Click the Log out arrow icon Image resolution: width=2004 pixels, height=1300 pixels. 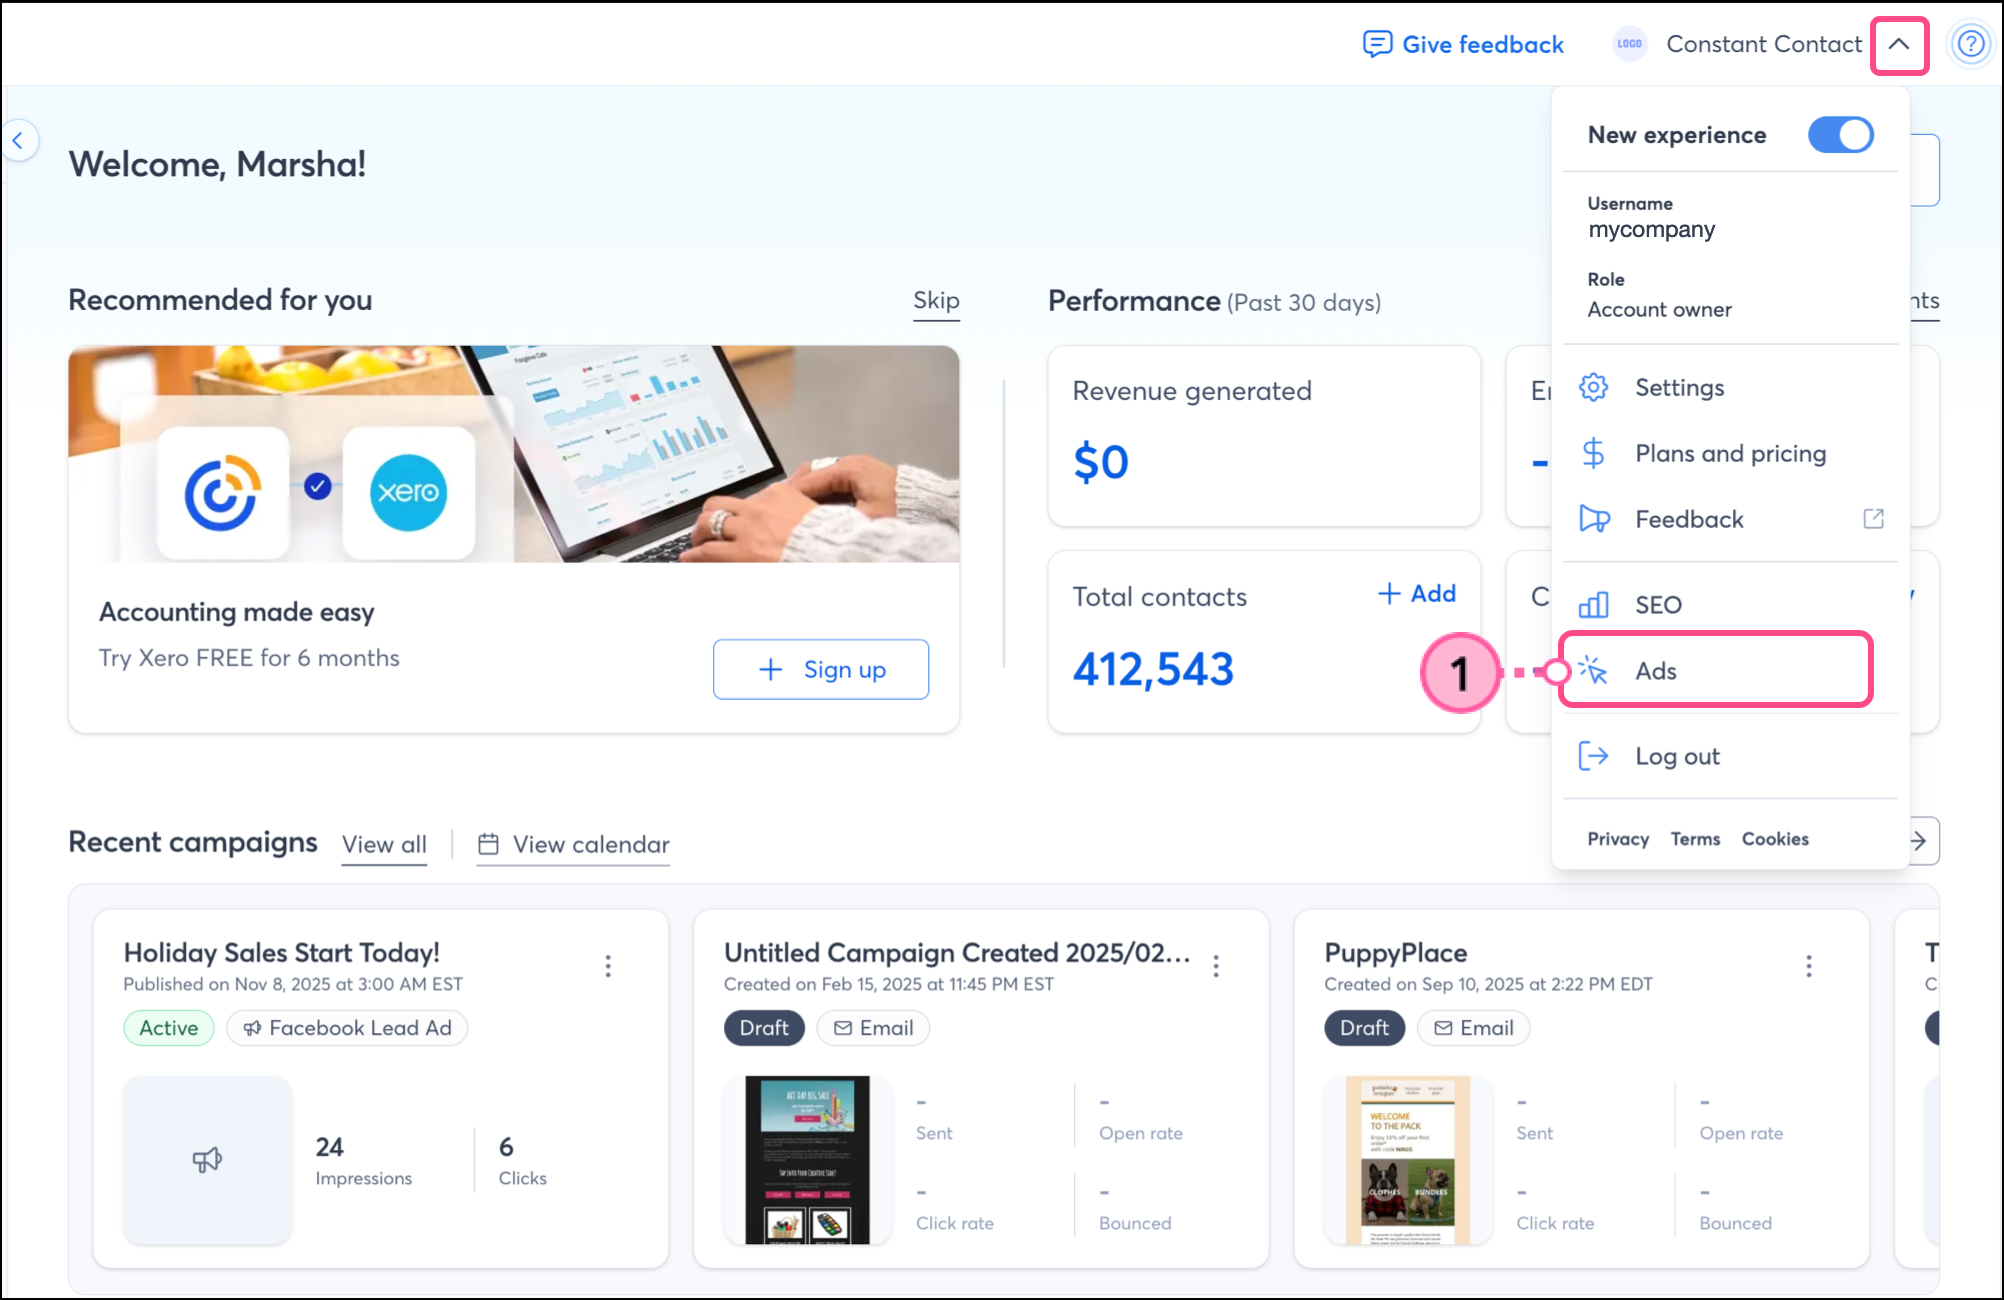pos(1593,756)
